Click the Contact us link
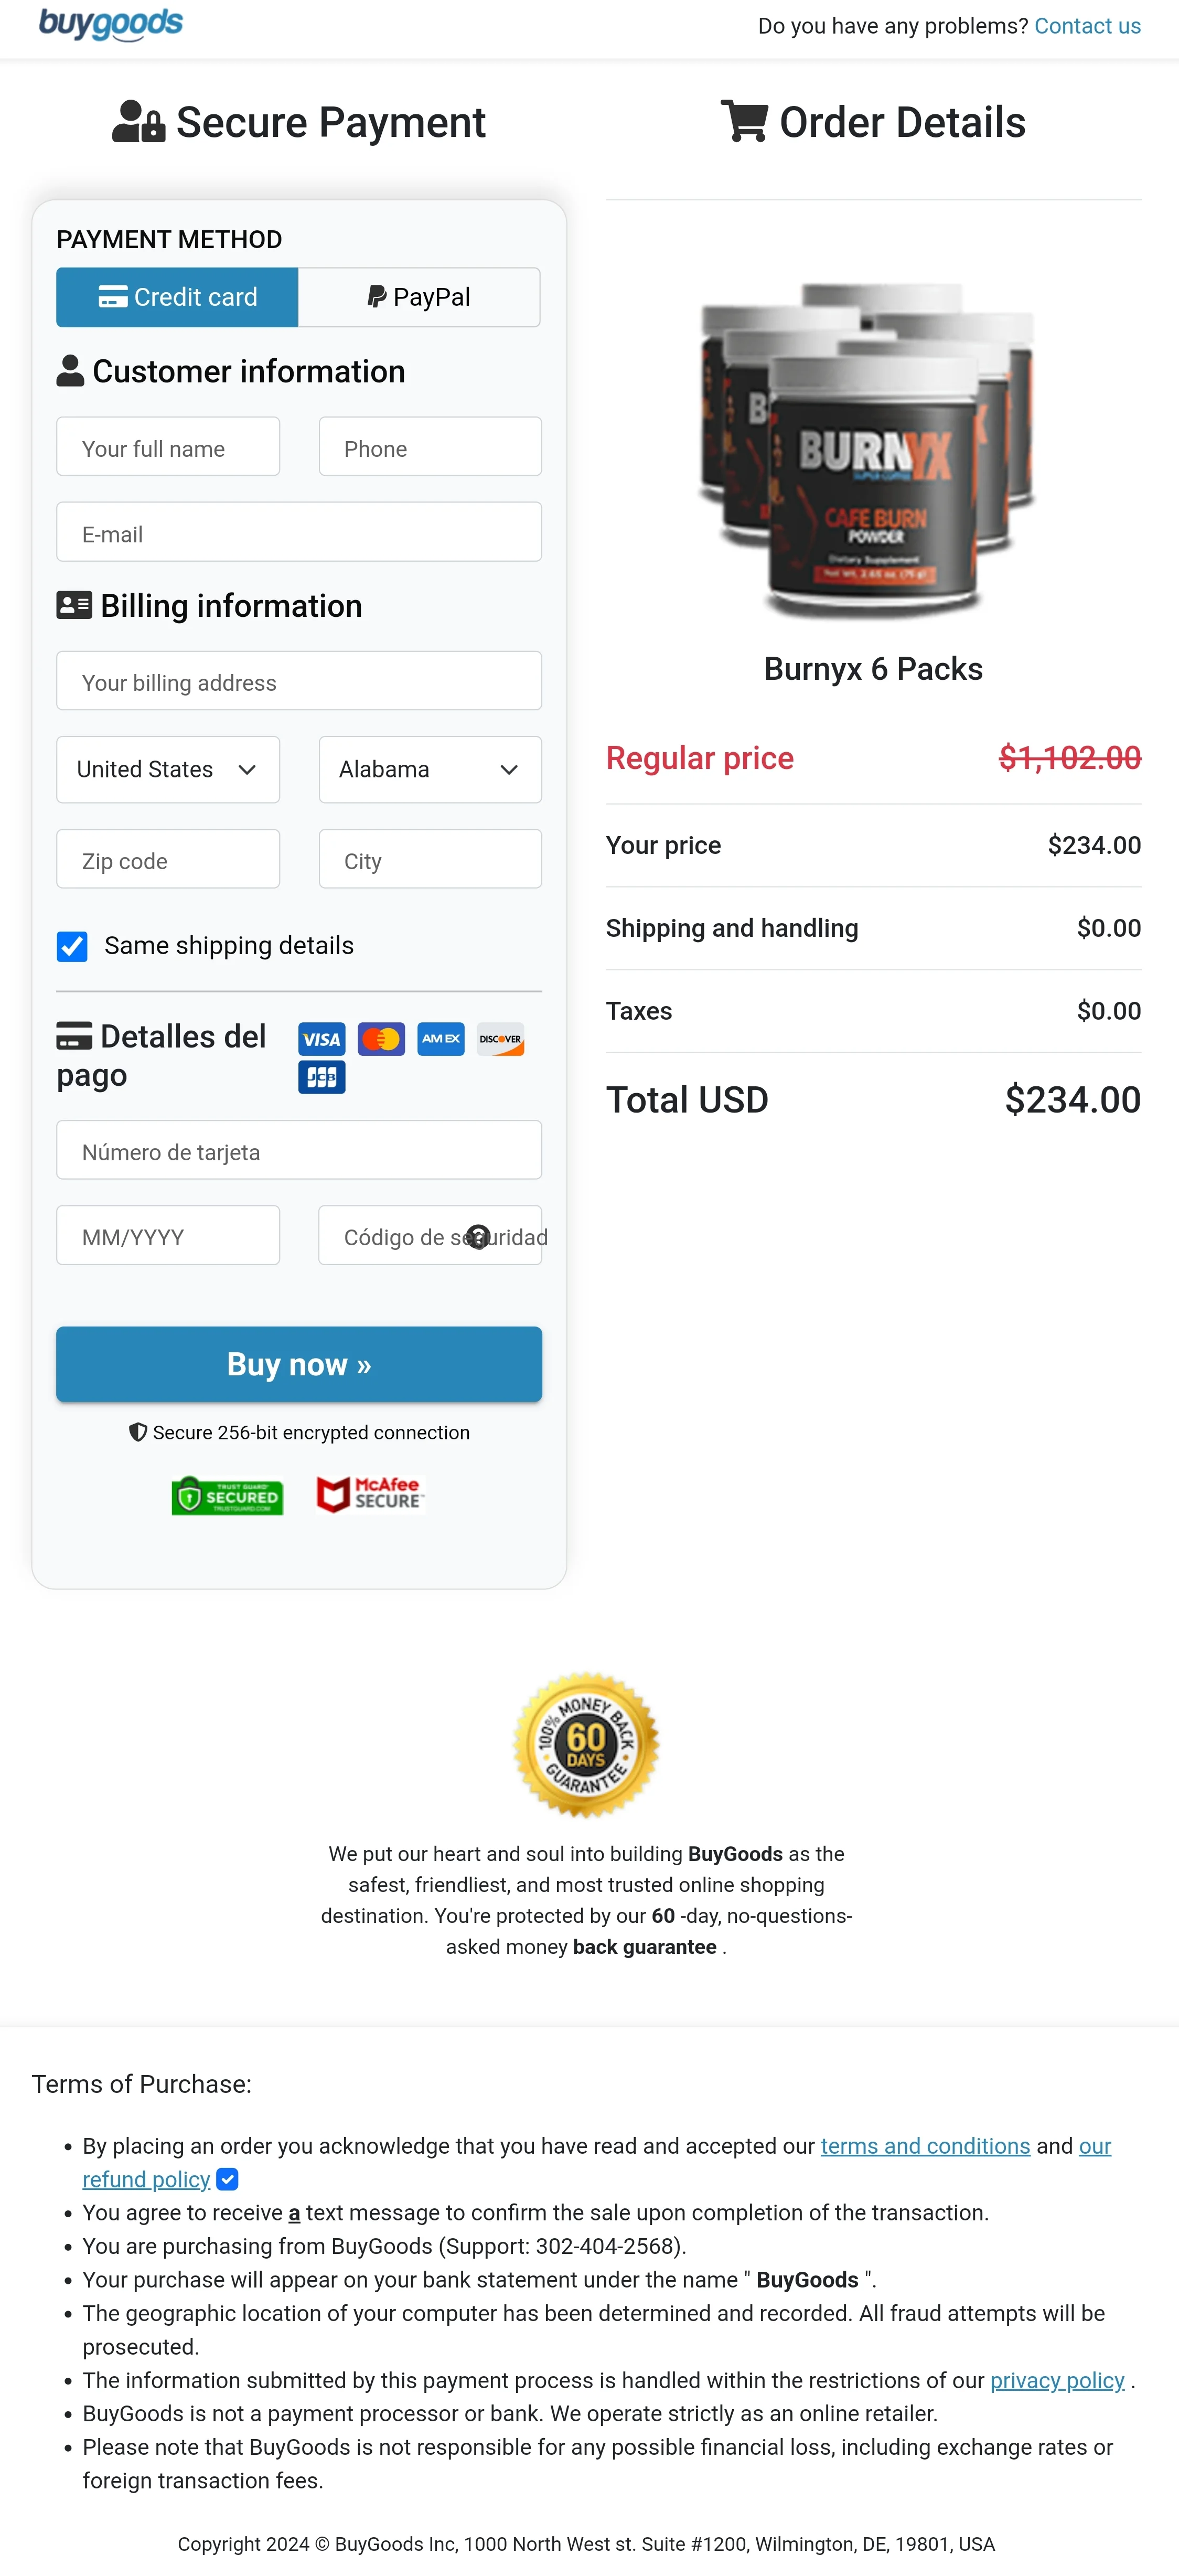 click(1087, 26)
